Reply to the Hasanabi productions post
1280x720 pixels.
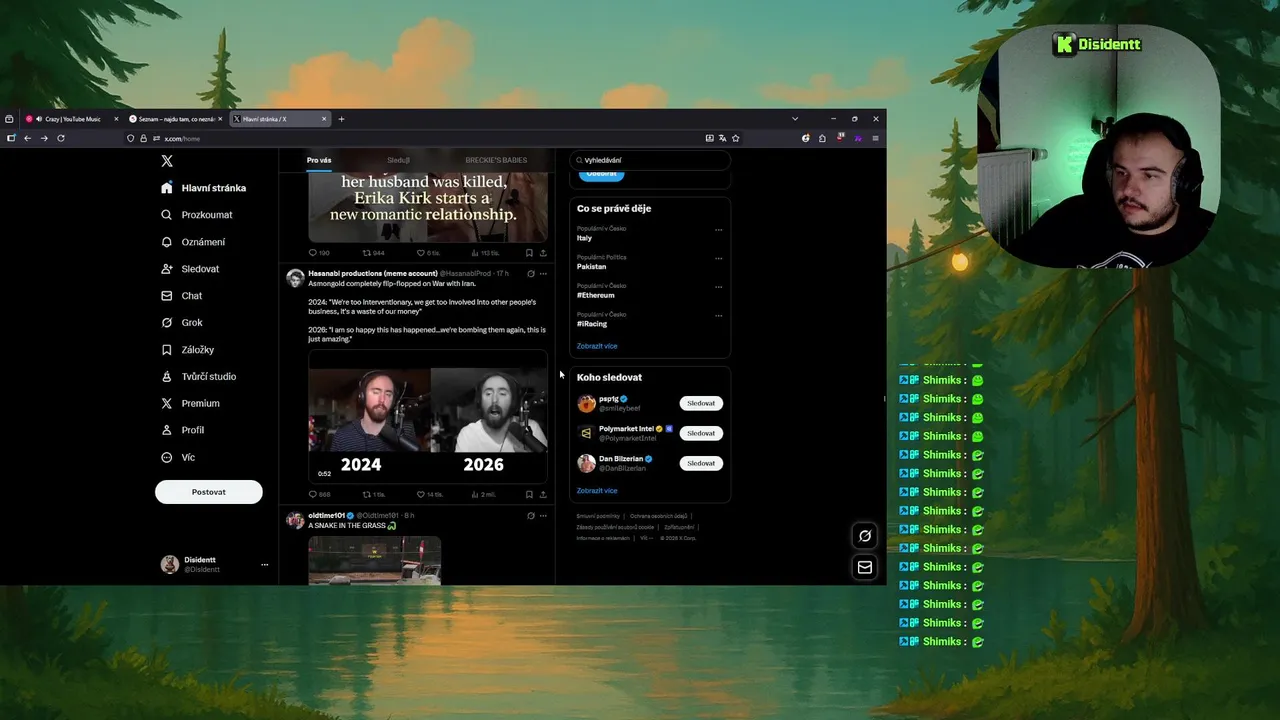tap(319, 494)
